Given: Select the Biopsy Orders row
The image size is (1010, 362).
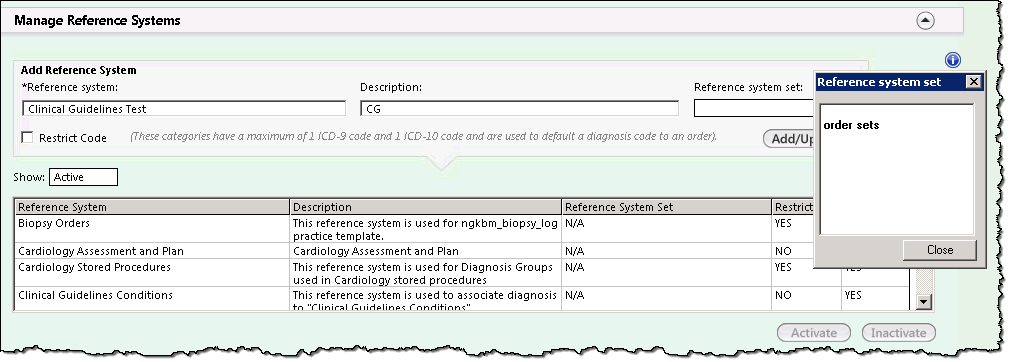Looking at the screenshot, I should [x=414, y=229].
